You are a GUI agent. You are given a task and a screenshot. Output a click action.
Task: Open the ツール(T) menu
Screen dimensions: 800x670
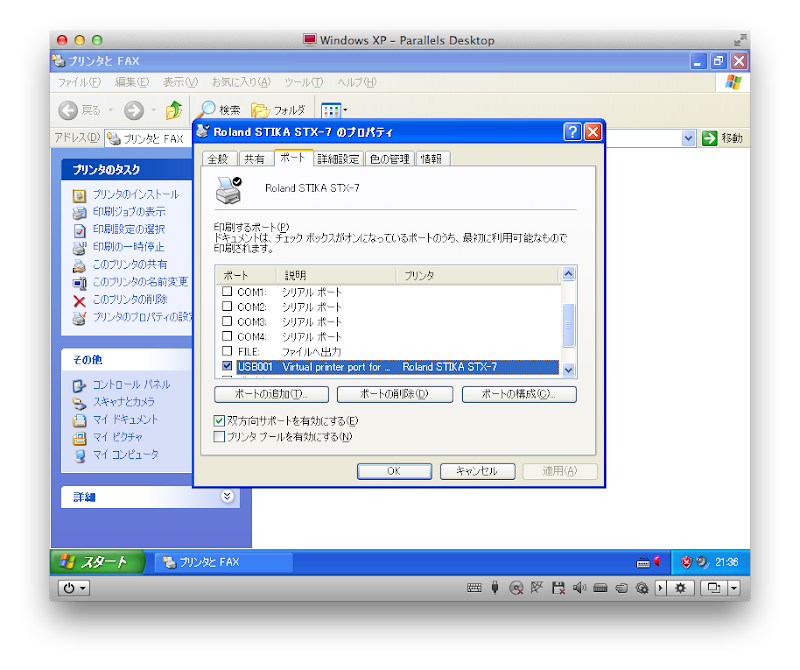click(x=304, y=82)
